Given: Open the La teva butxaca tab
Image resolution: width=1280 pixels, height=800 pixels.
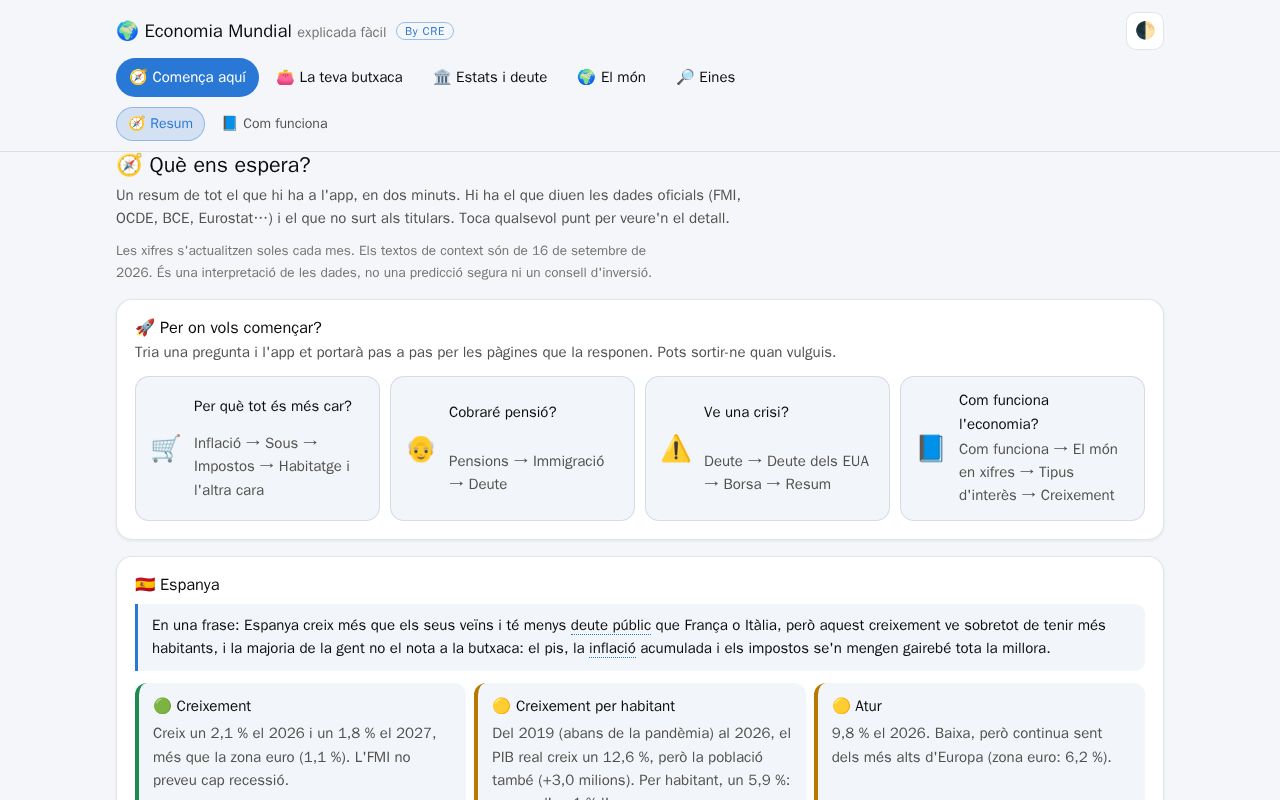Looking at the screenshot, I should pos(339,77).
